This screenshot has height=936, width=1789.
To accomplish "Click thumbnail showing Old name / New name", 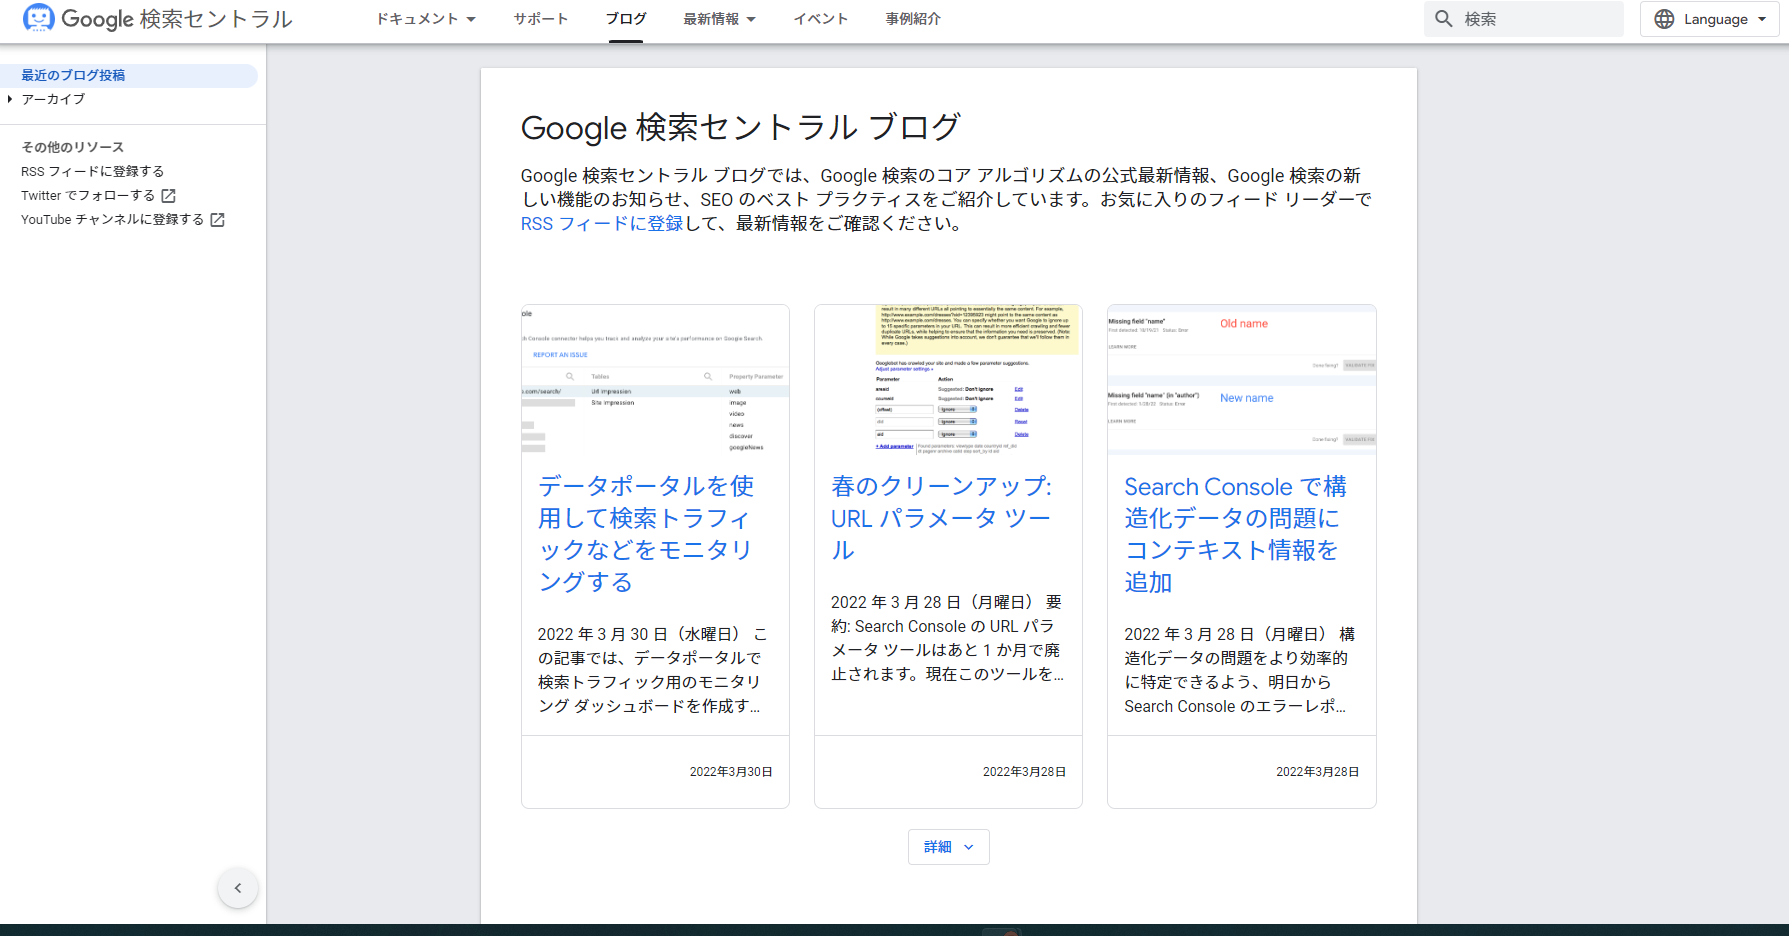I will (x=1242, y=380).
